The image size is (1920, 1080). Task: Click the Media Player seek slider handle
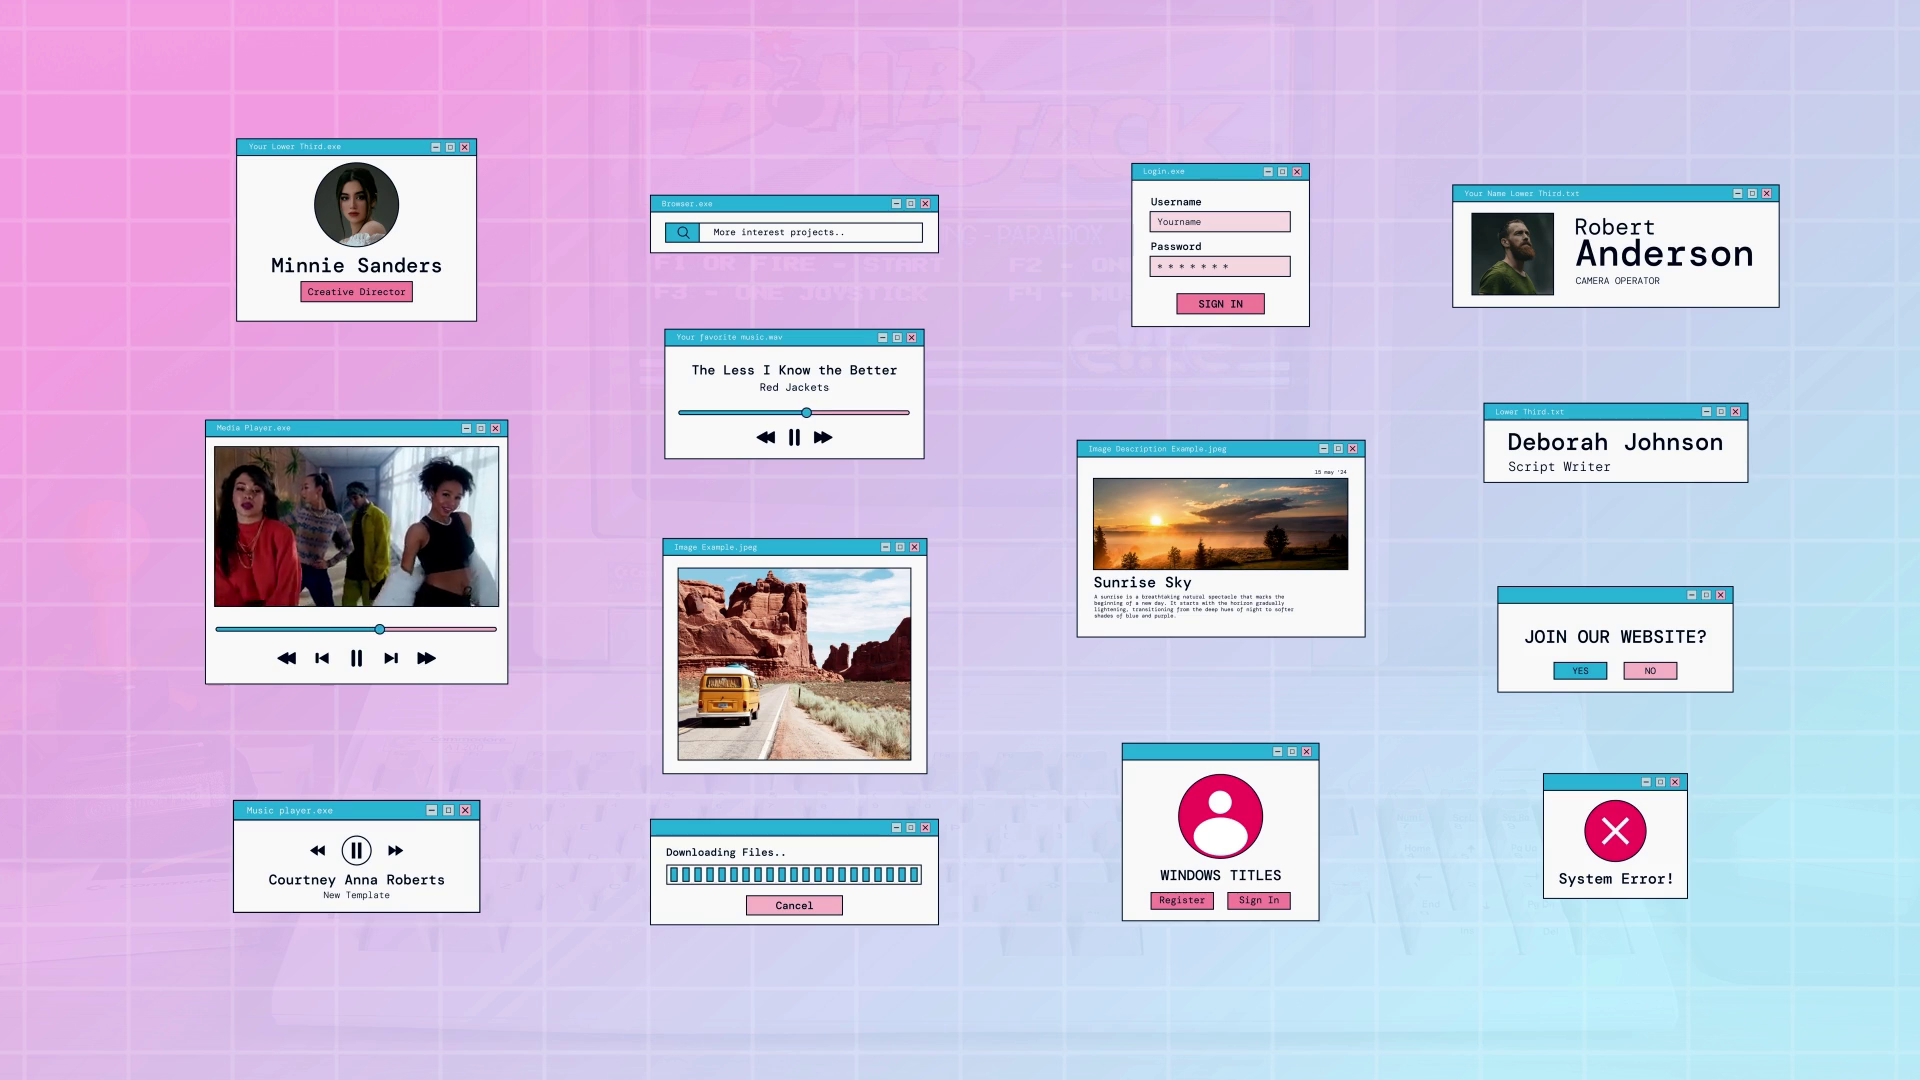(380, 629)
